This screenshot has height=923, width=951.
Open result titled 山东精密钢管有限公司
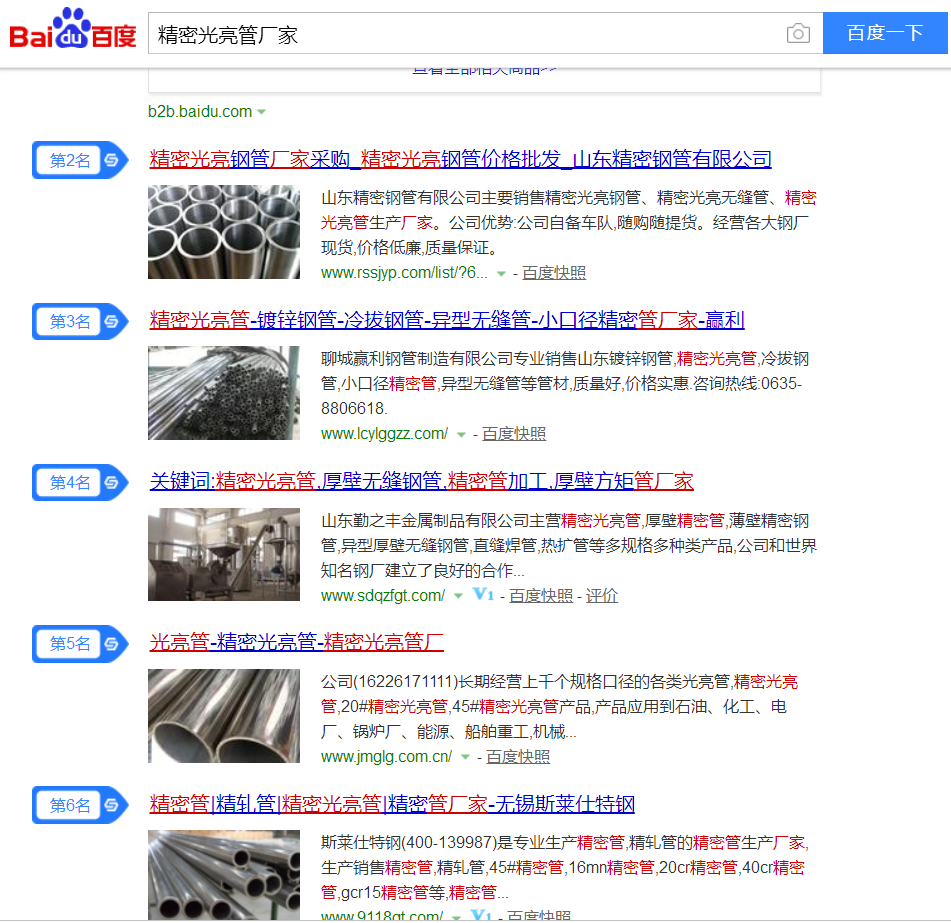[x=460, y=159]
